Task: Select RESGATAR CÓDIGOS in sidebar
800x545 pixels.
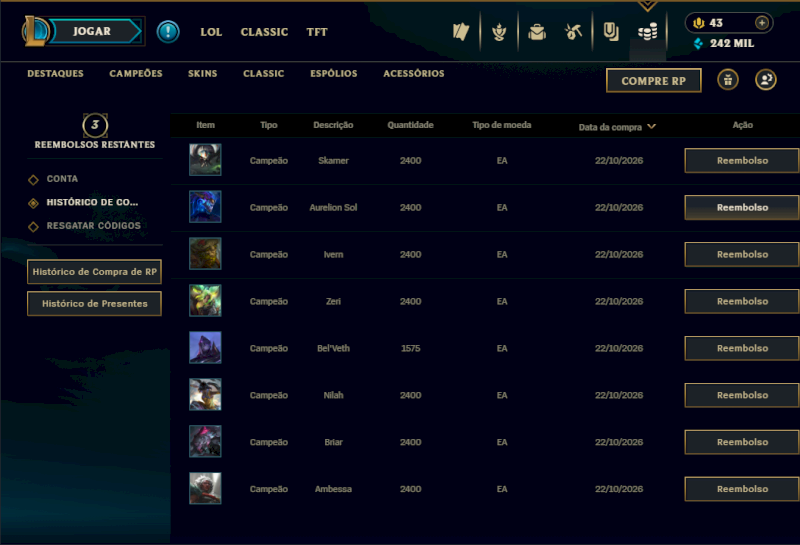Action: (93, 226)
